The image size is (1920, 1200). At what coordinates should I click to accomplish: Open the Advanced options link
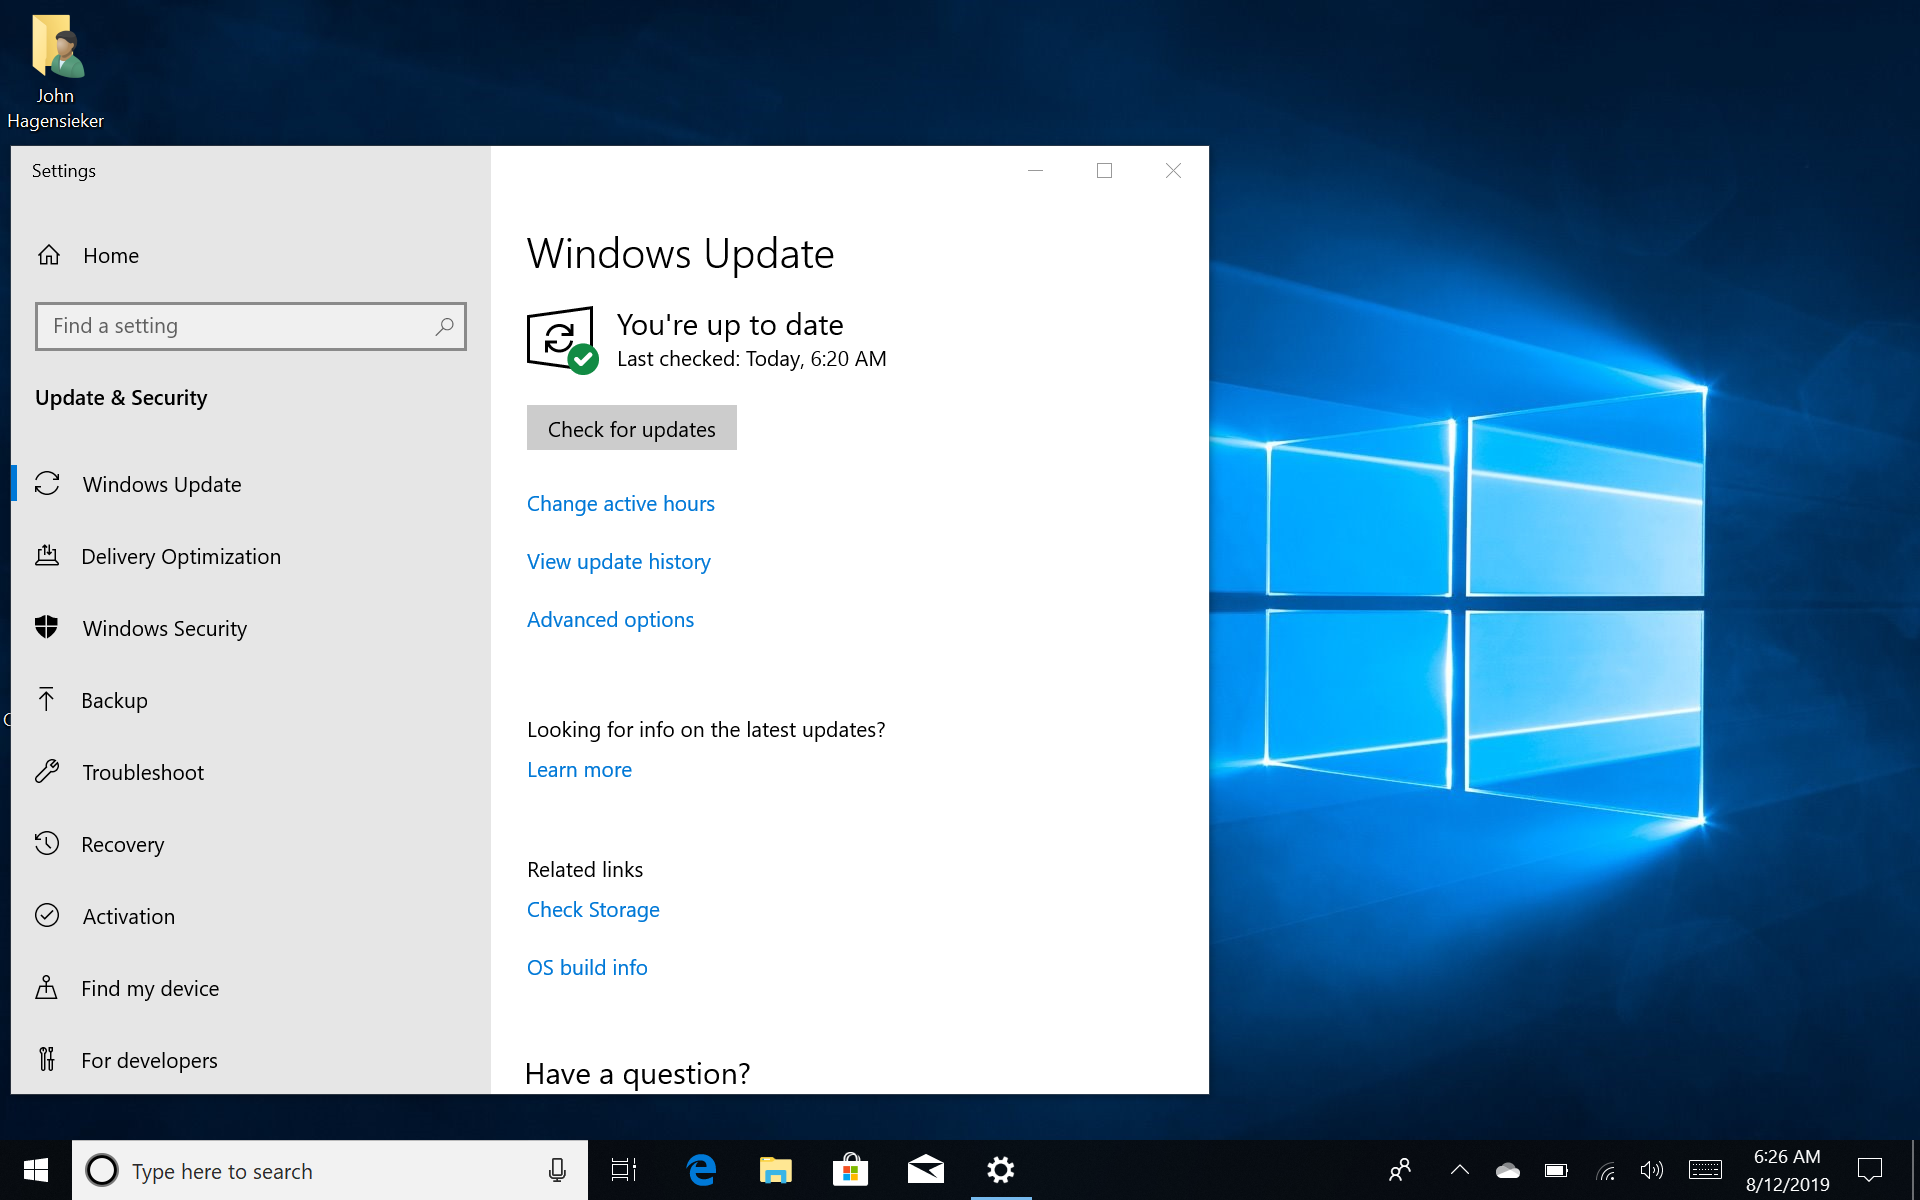pos(610,620)
